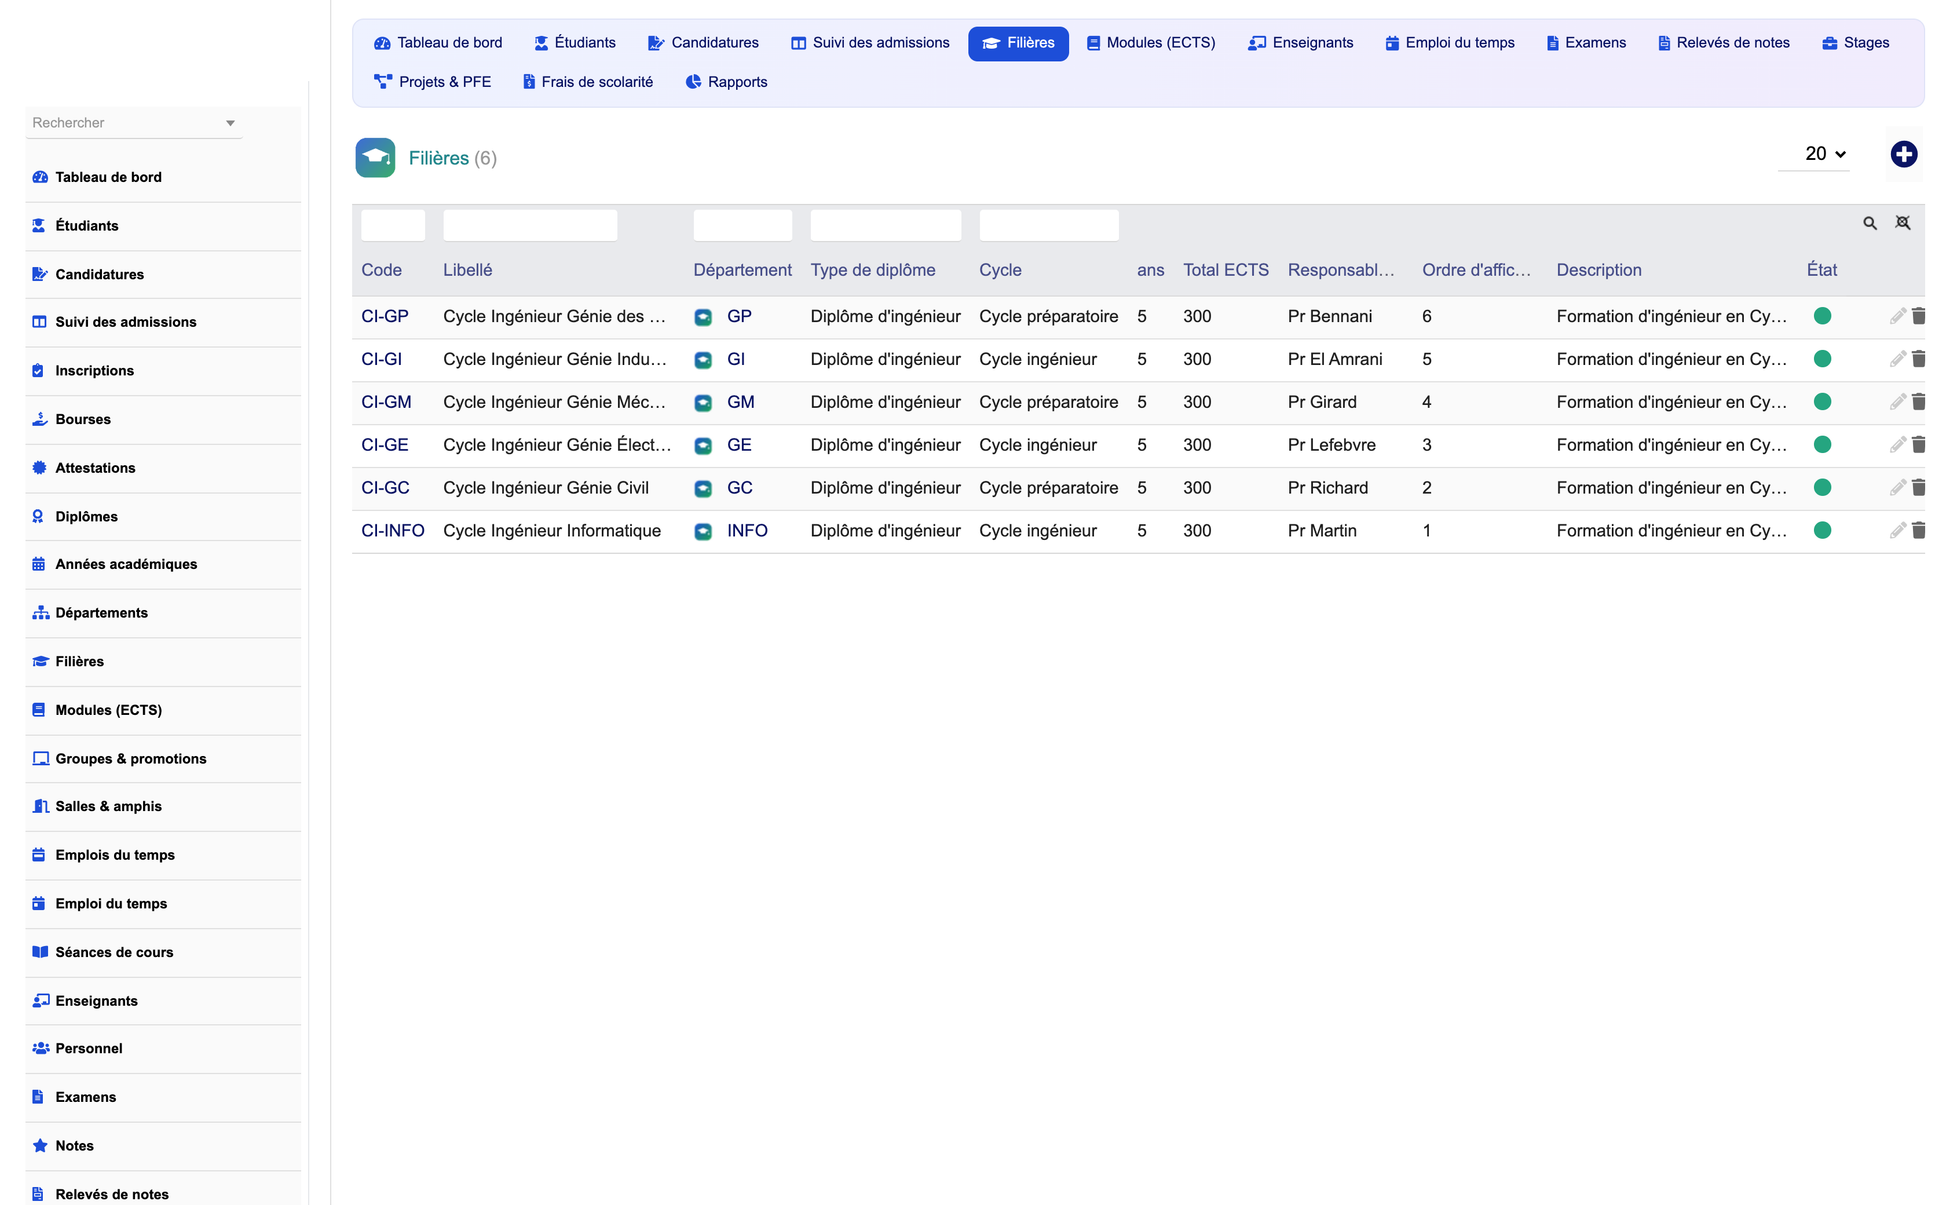
Task: Click the GP department icon
Action: [703, 317]
